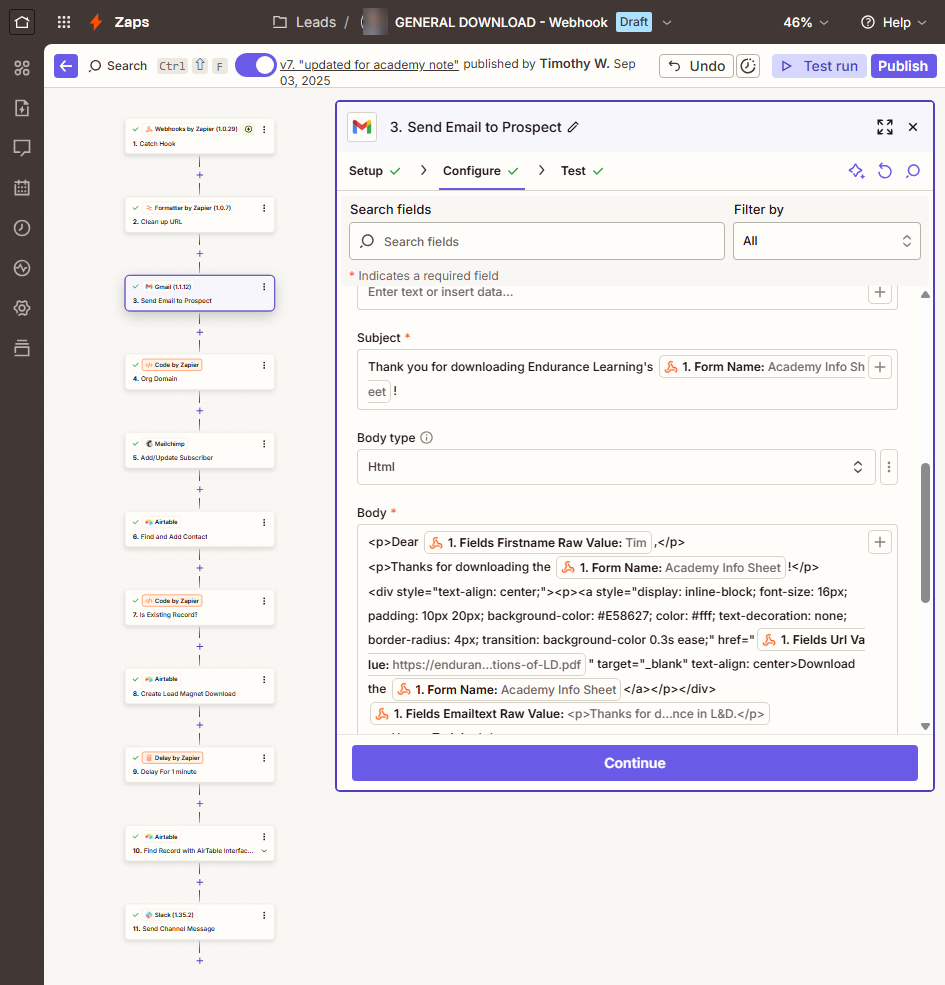945x985 pixels.
Task: Open the Help dropdown menu
Action: point(893,23)
